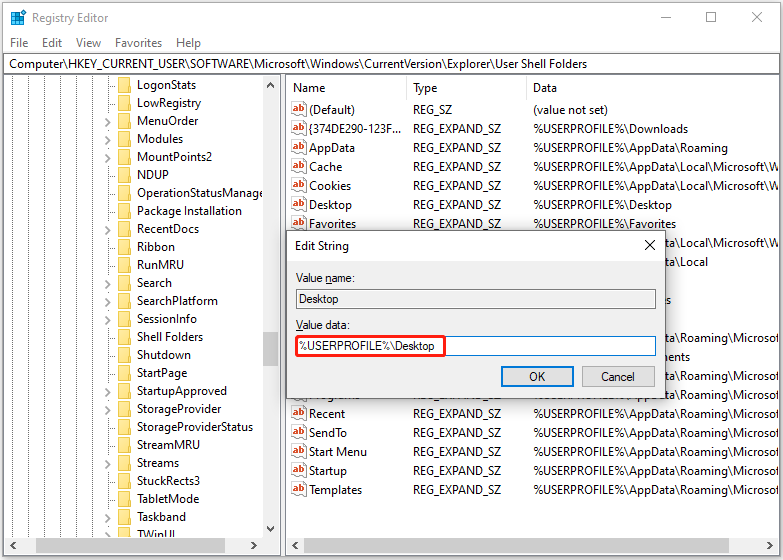Screen dimensions: 783x560
Task: Open the Edit menu
Action: tap(52, 43)
